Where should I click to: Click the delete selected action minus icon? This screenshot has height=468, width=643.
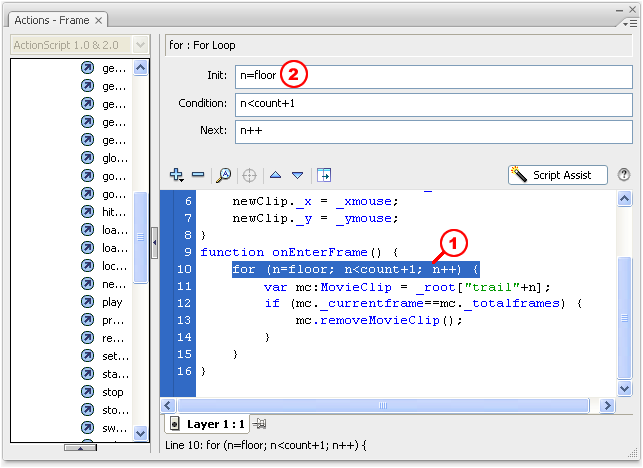click(198, 175)
